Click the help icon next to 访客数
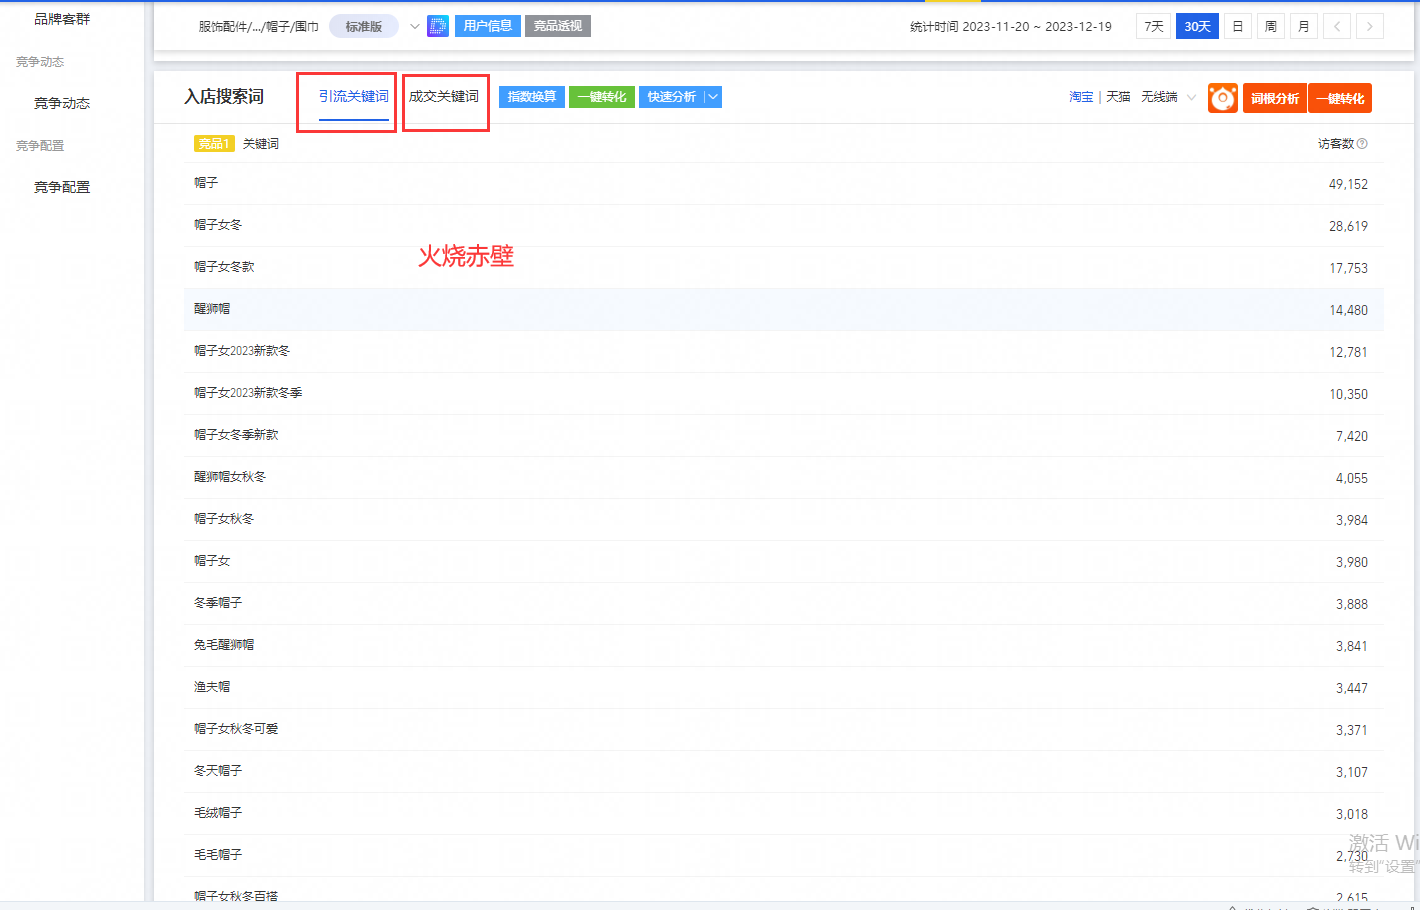Viewport: 1420px width, 910px height. point(1362,144)
